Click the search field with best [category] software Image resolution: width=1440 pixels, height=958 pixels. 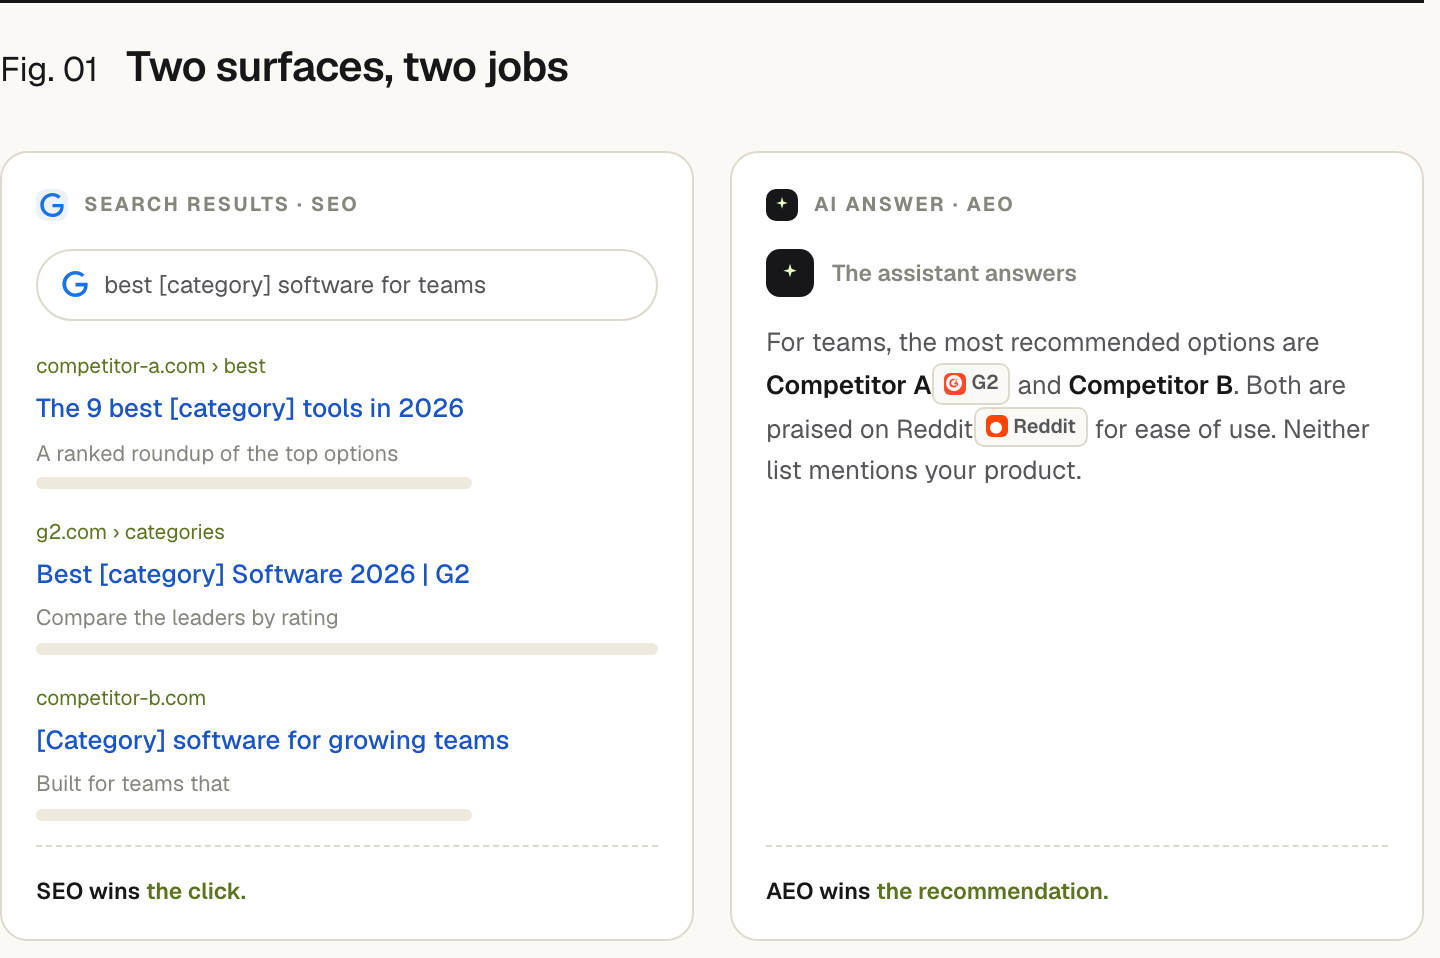pyautogui.click(x=347, y=285)
